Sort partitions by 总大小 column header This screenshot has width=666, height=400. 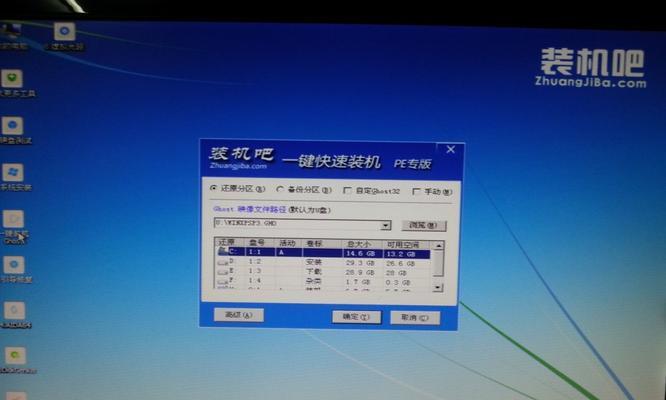(x=358, y=243)
